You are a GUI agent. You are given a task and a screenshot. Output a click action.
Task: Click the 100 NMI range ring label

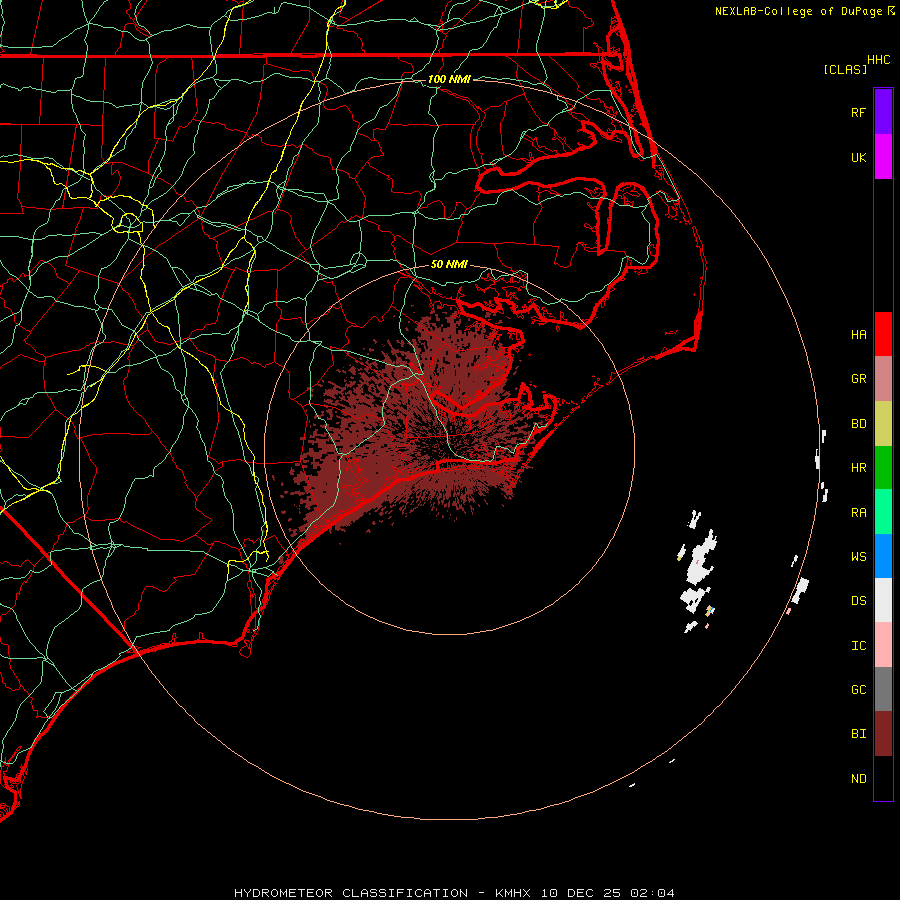click(449, 79)
